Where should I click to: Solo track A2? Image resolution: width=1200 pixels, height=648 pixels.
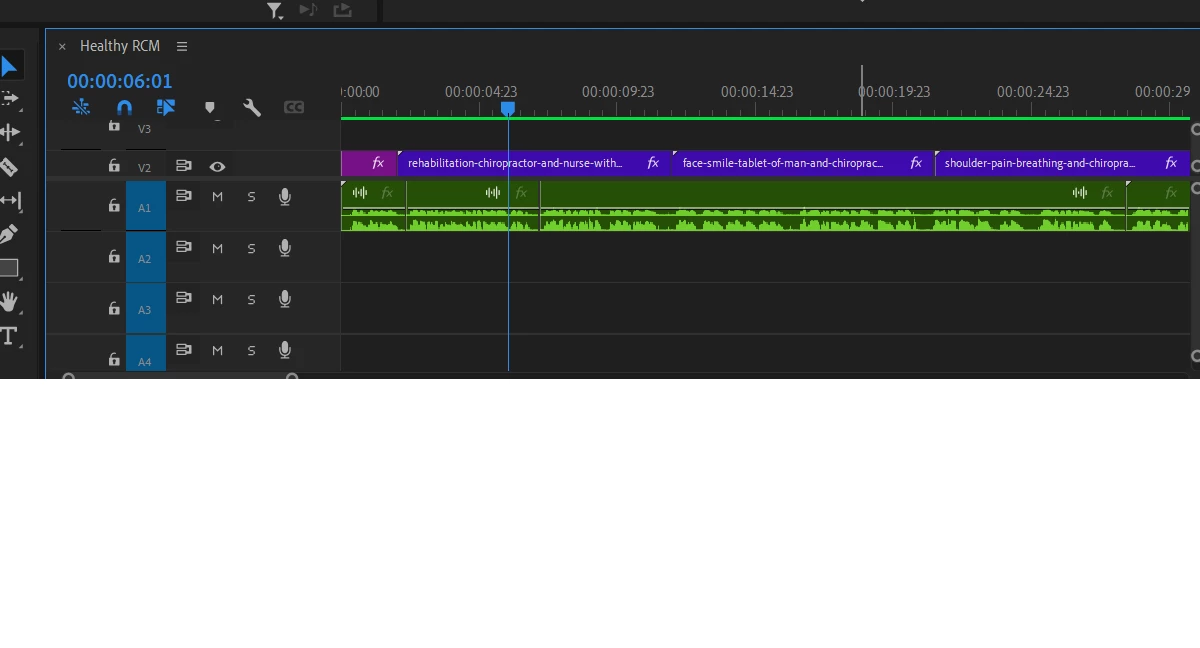pos(251,248)
